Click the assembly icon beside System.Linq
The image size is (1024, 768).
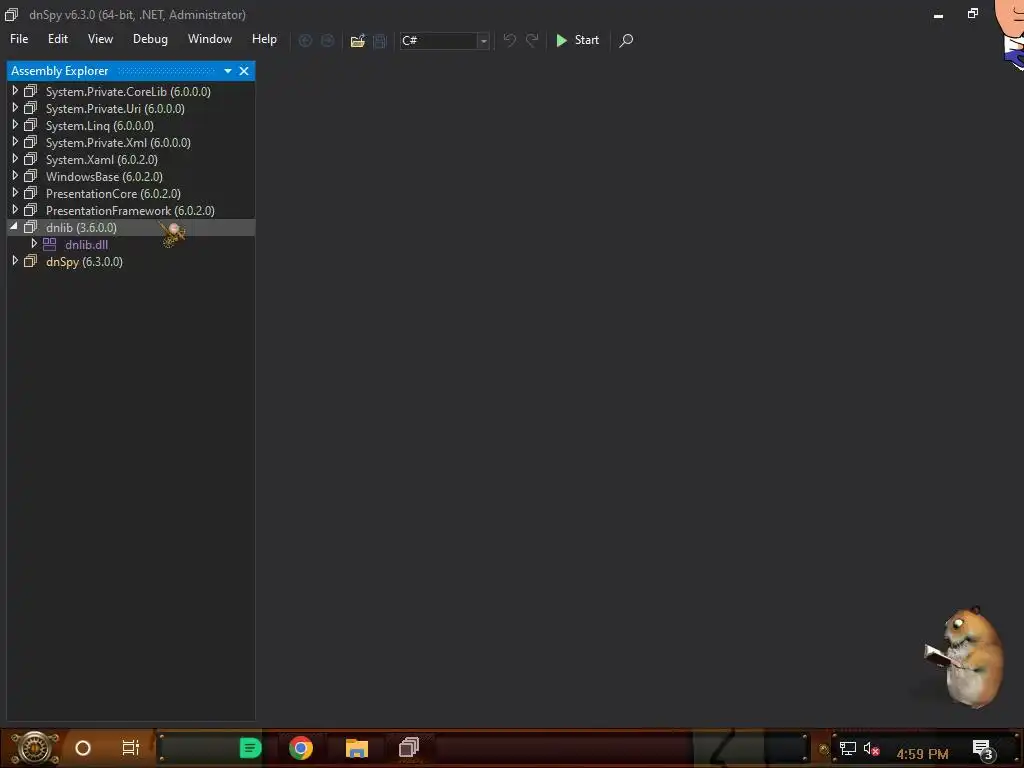(31, 125)
